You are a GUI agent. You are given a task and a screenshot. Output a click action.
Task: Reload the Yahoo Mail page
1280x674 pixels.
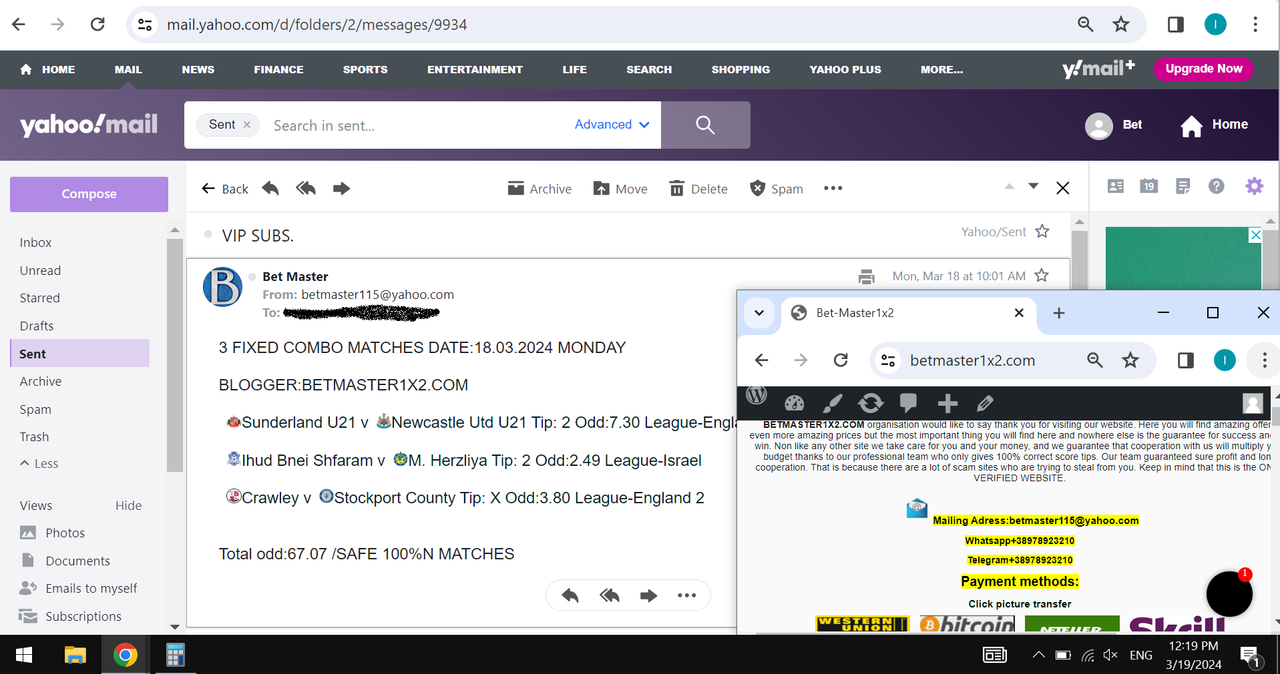point(97,24)
